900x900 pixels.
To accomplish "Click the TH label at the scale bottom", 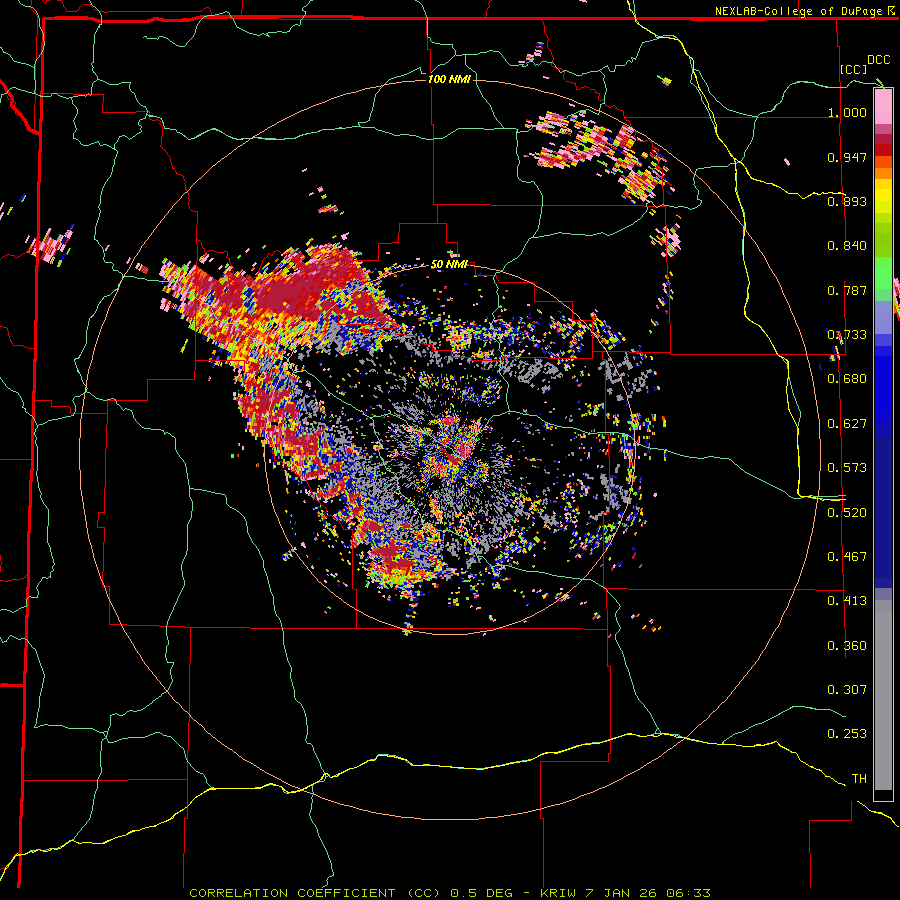I will (859, 779).
